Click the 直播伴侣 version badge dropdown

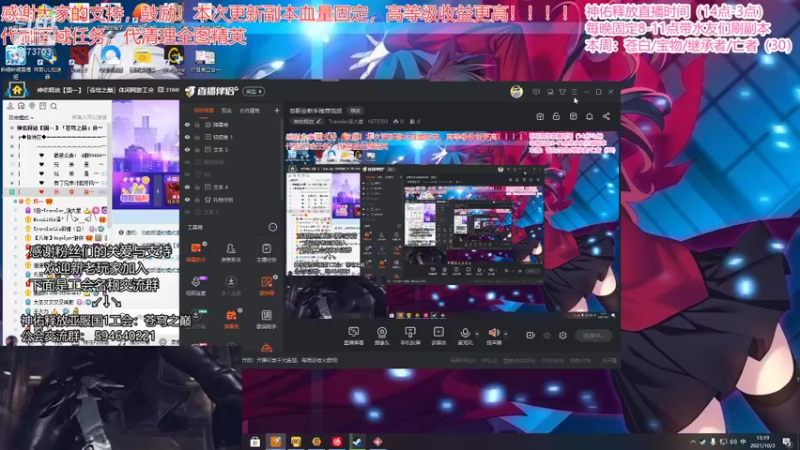[x=254, y=91]
